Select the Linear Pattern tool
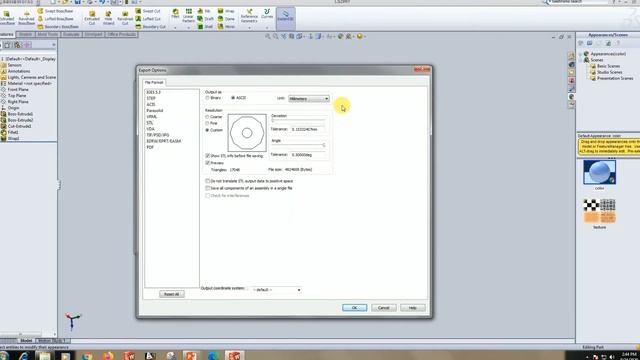 (x=189, y=16)
